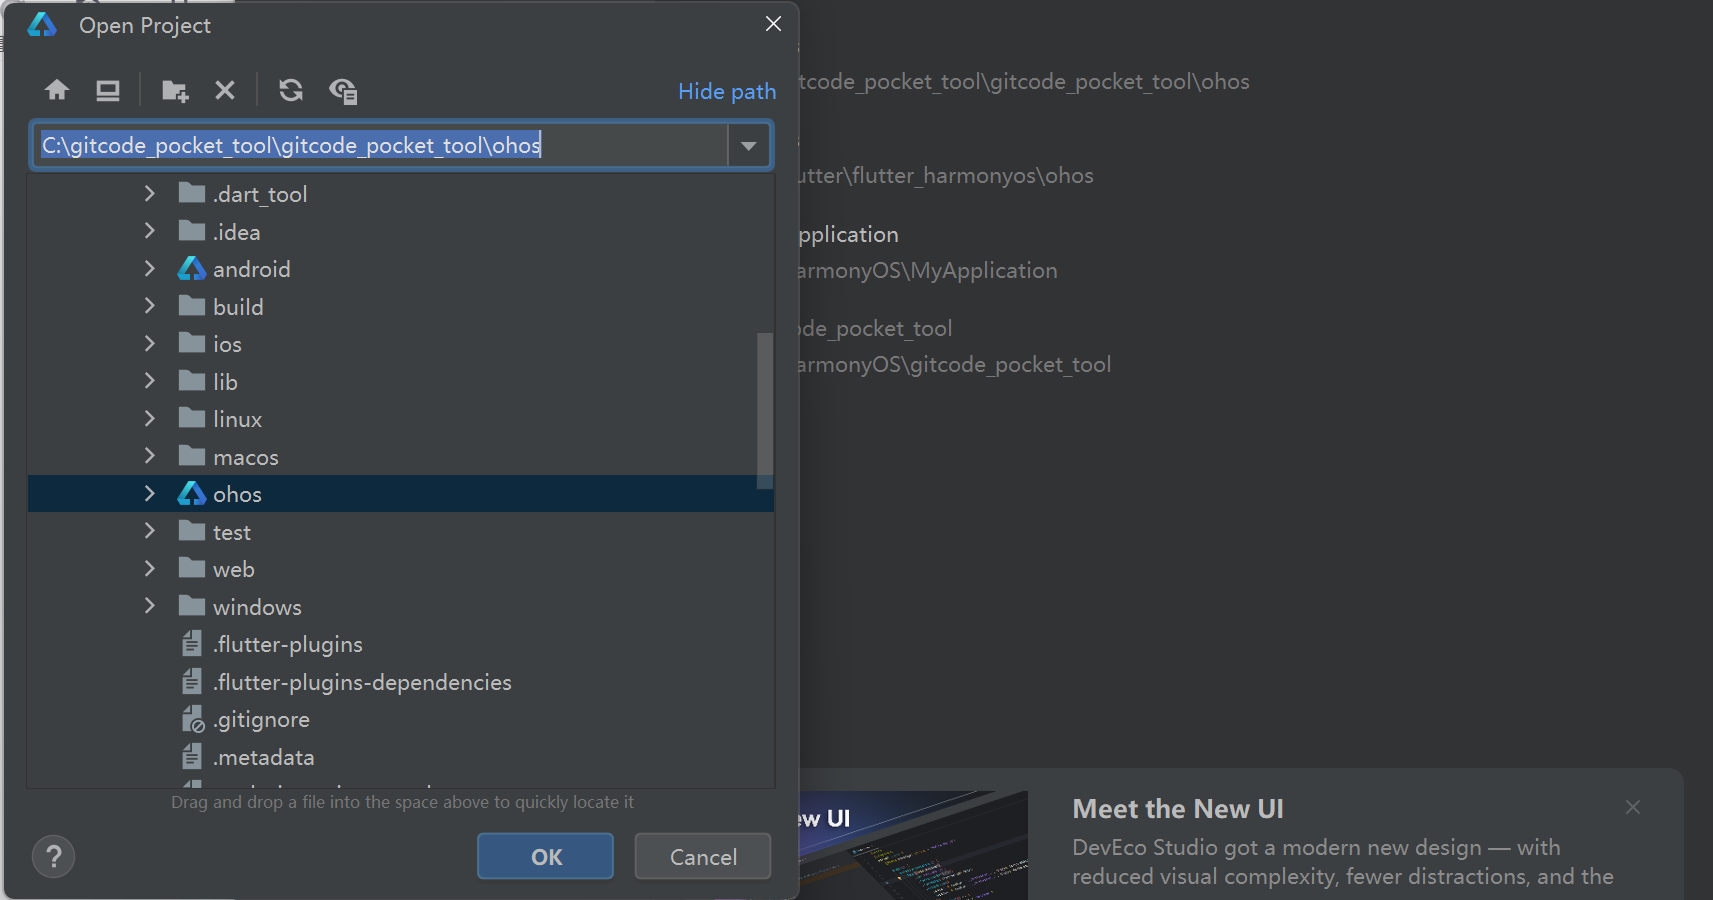This screenshot has width=1713, height=900.
Task: Go to Home directory icon
Action: click(x=57, y=91)
